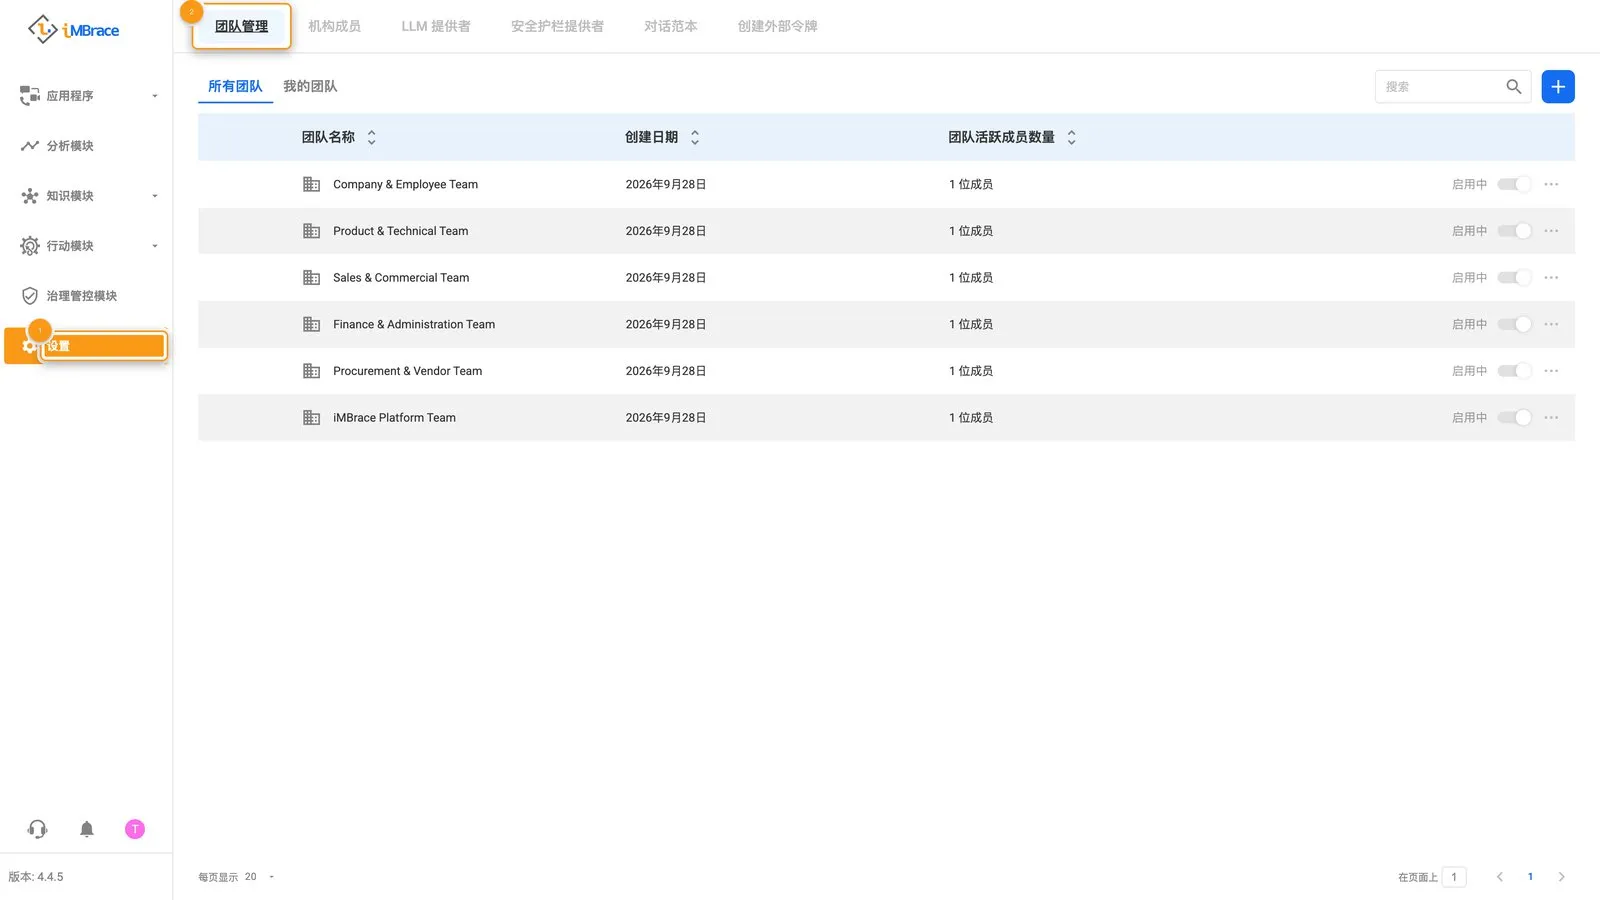Click the search magnifier icon
The height and width of the screenshot is (900, 1600).
[1514, 87]
